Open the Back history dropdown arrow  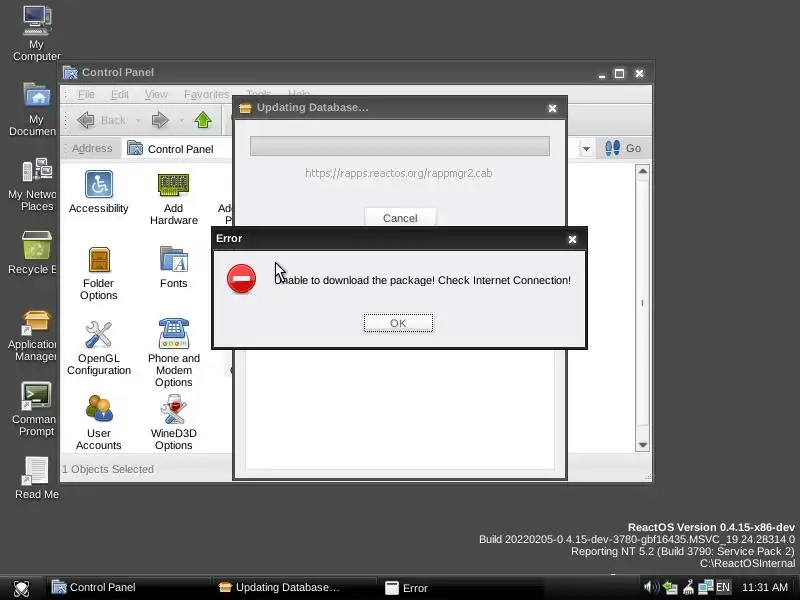[138, 121]
